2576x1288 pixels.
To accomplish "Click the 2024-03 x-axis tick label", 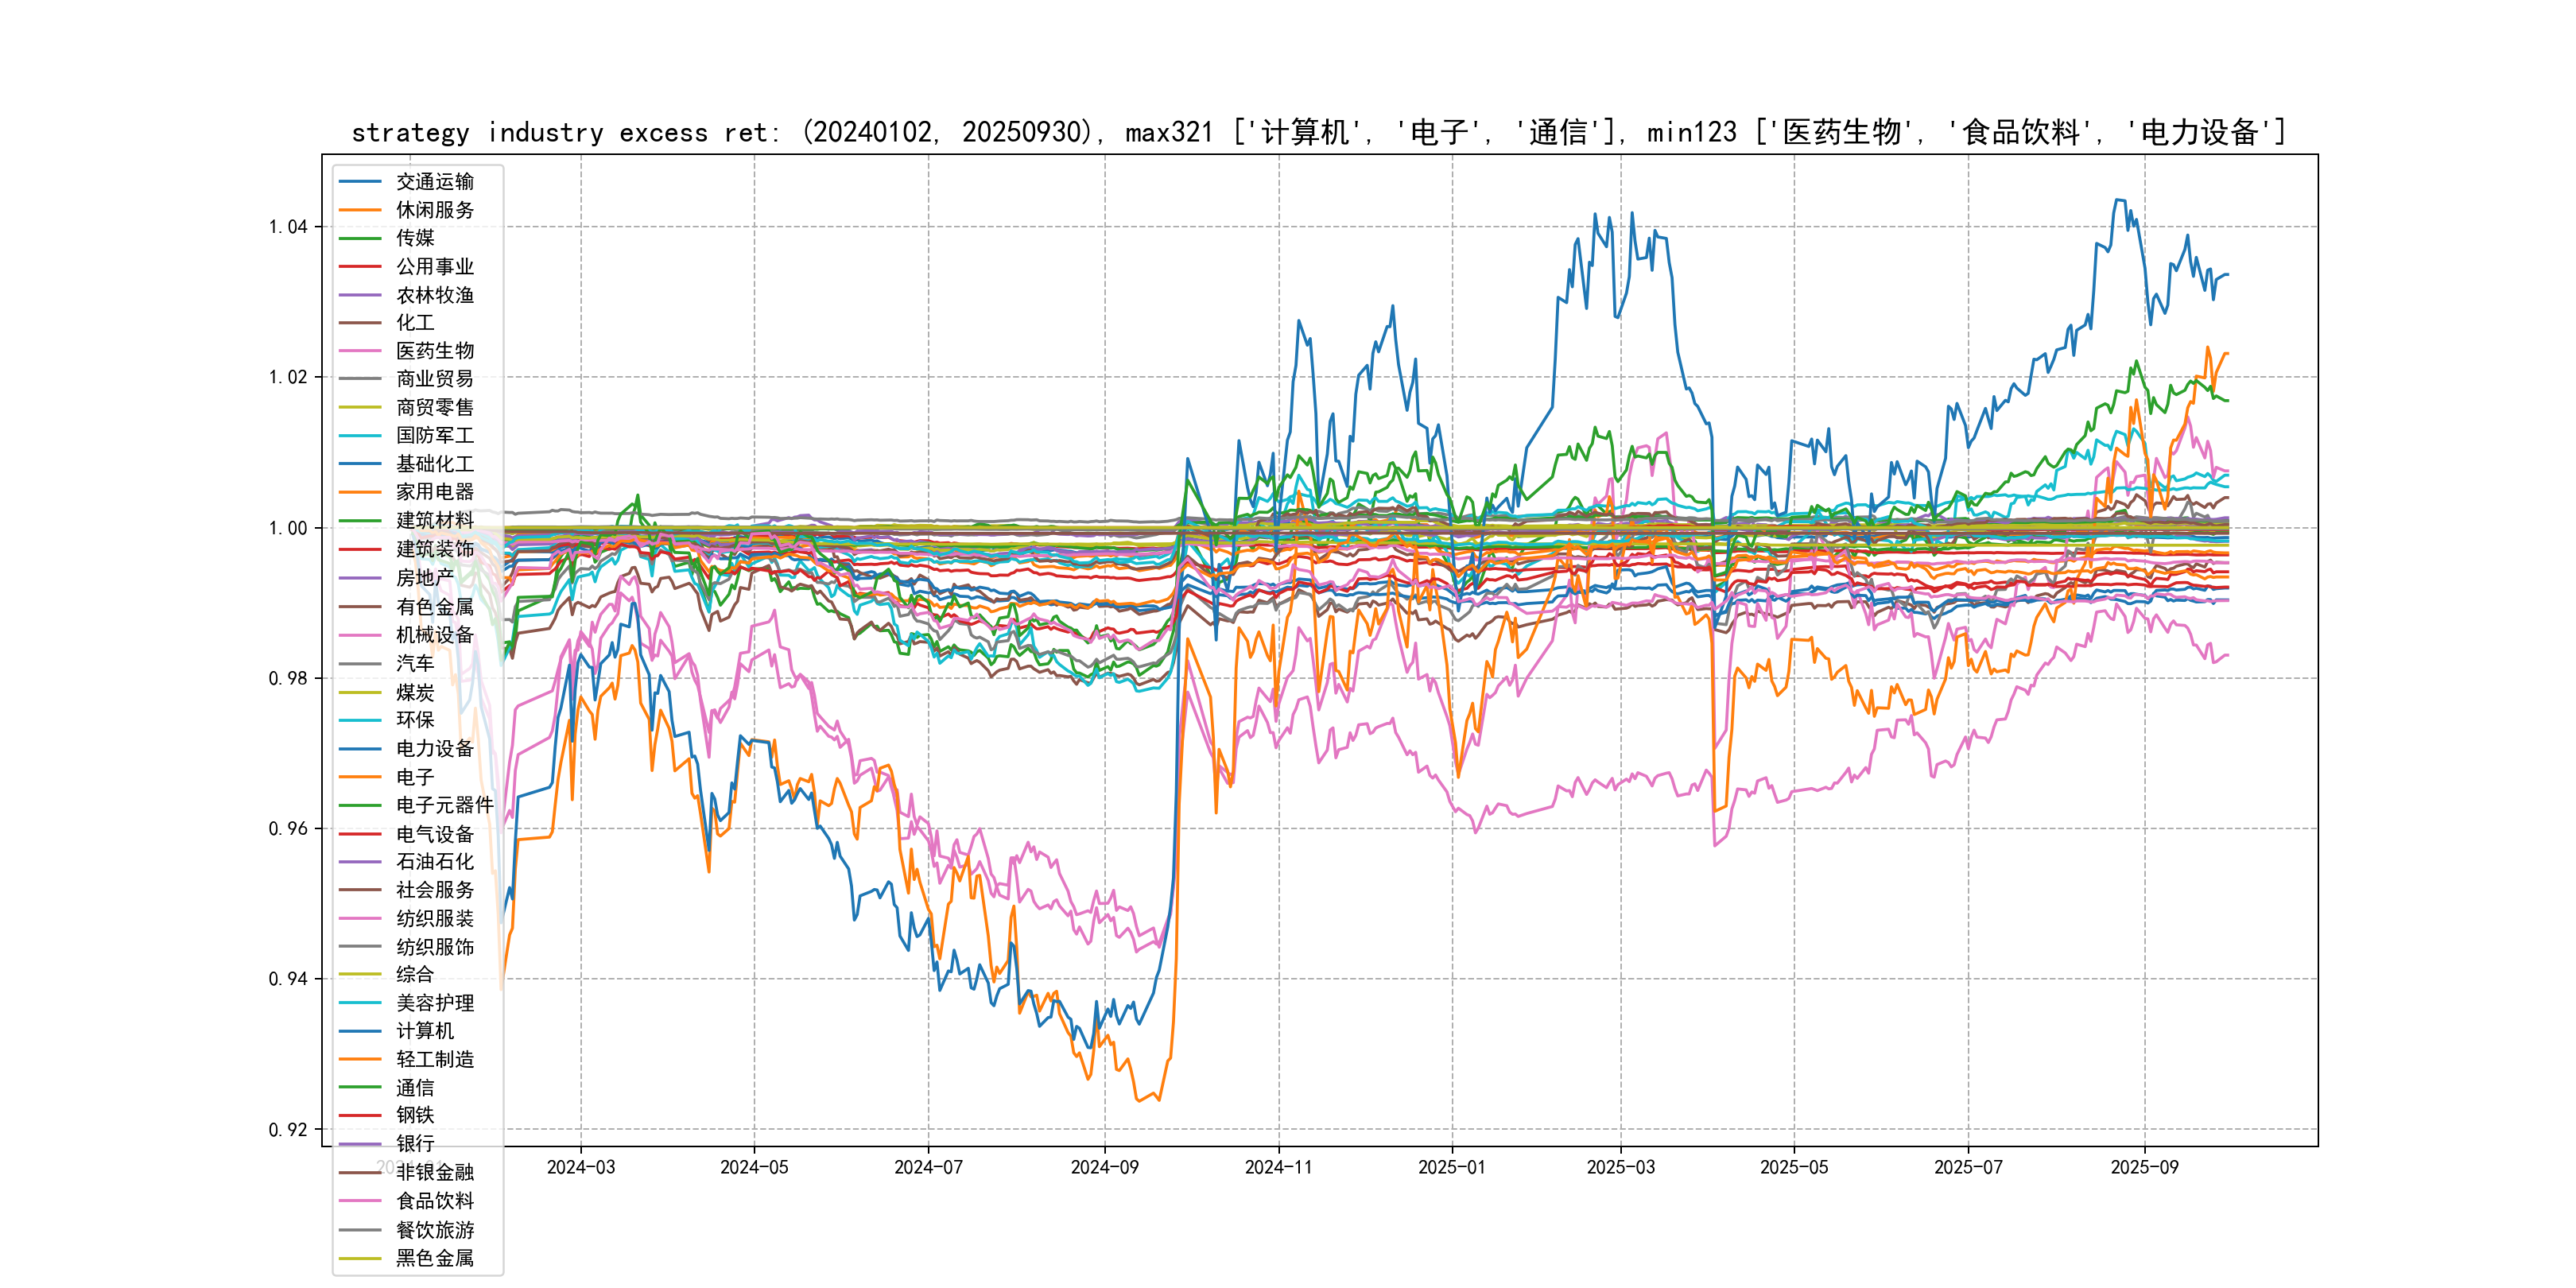I will (x=581, y=1167).
